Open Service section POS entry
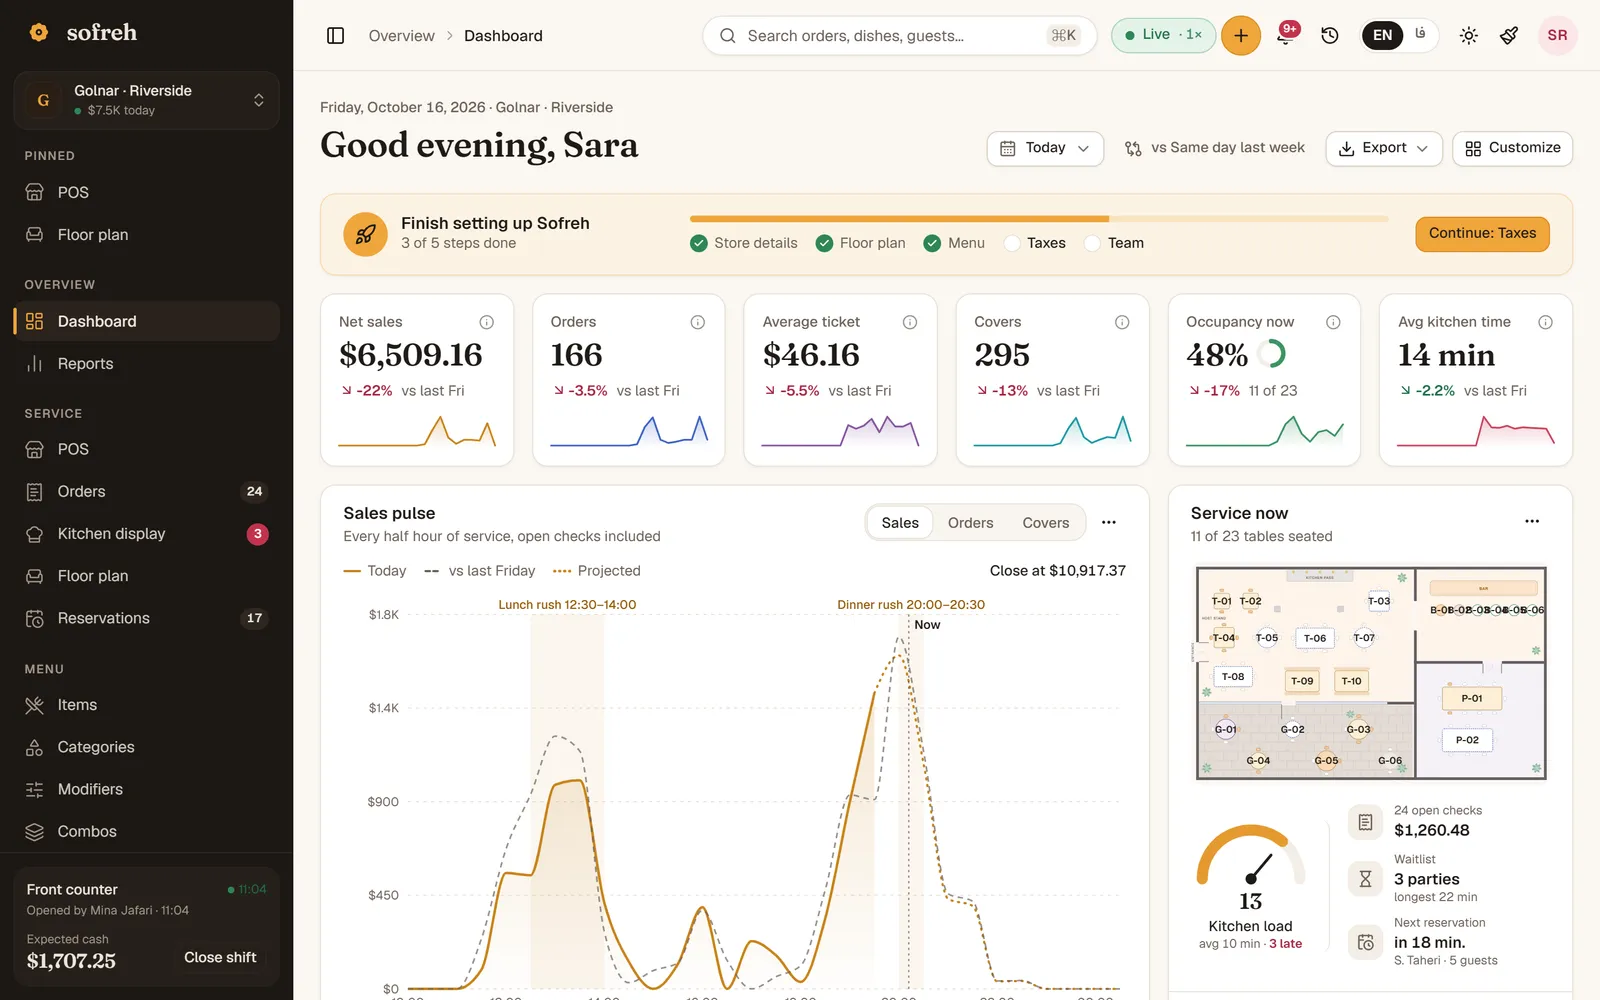 146,449
